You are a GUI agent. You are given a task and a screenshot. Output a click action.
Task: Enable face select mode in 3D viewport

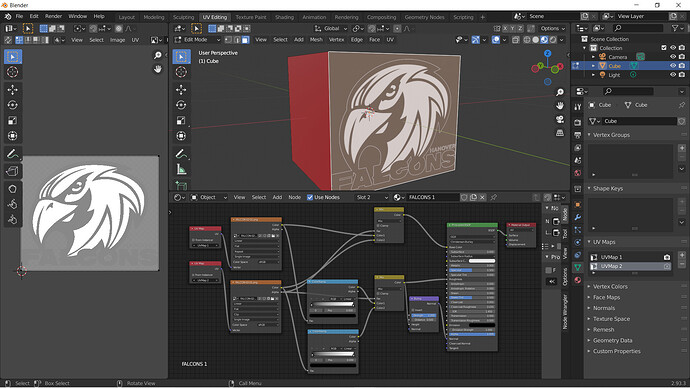tap(245, 40)
